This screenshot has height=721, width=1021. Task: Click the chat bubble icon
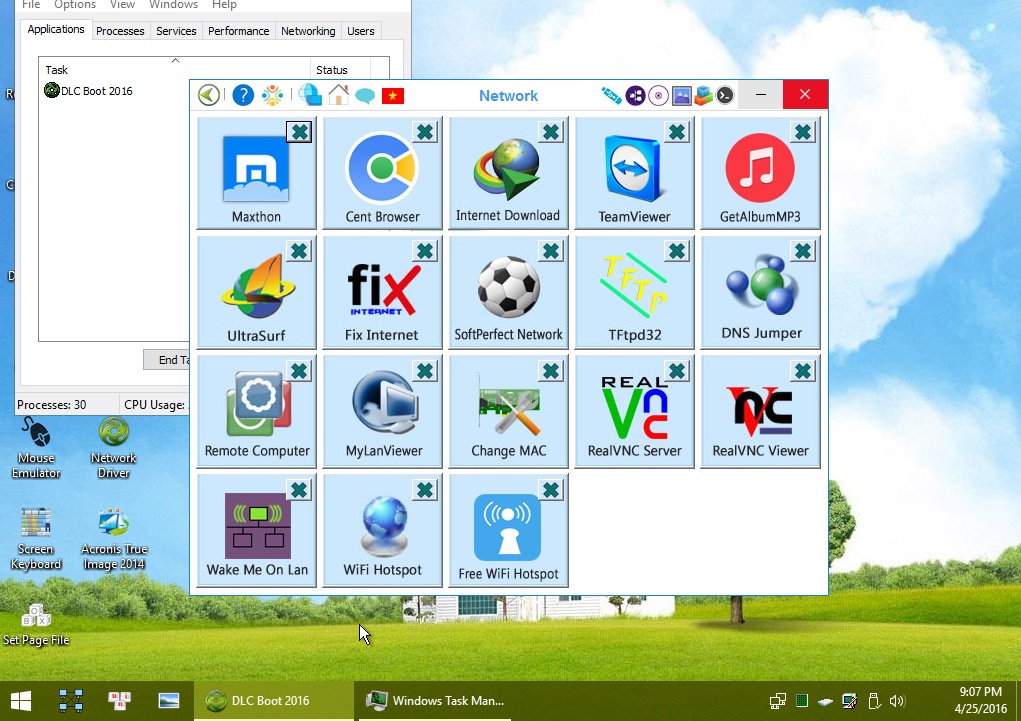tap(365, 96)
